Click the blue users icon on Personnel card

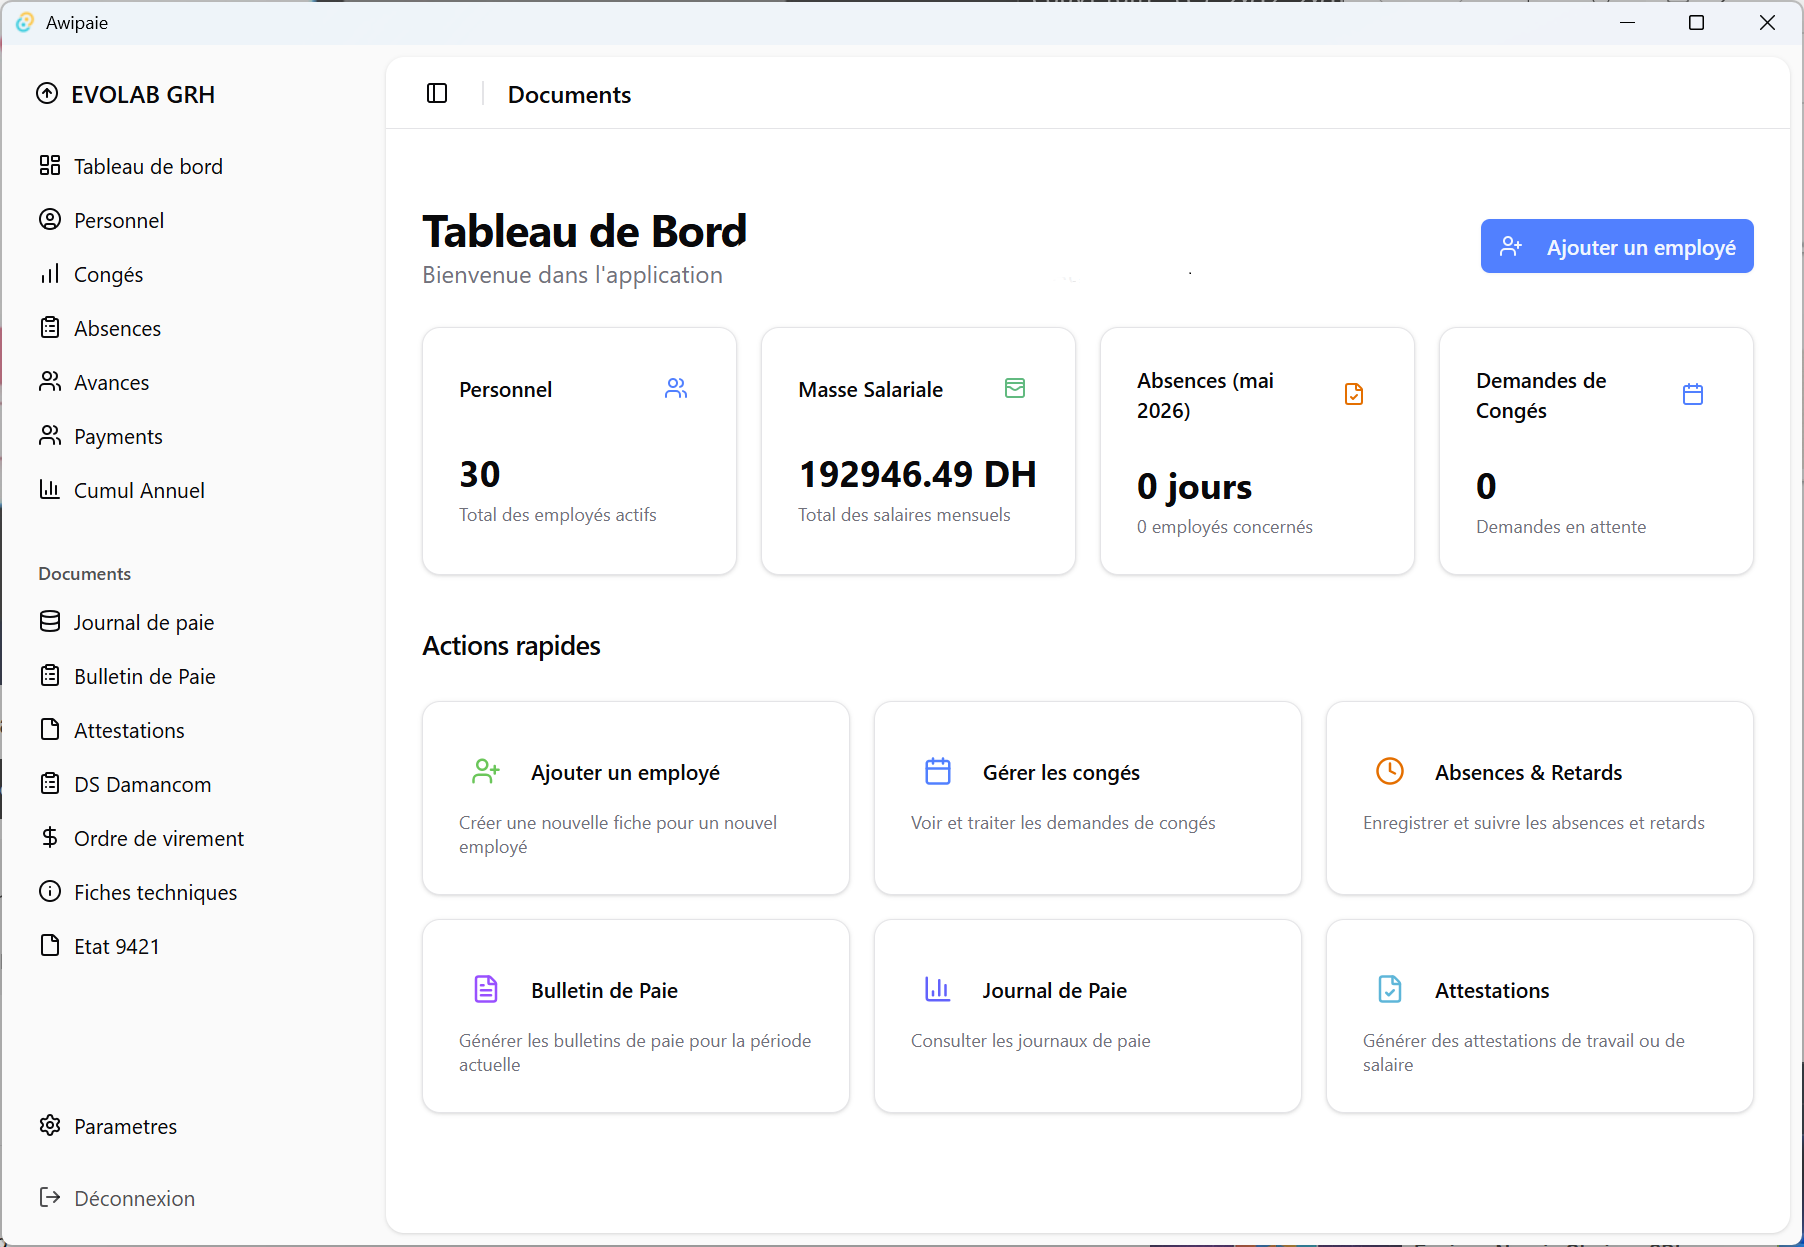pos(676,388)
